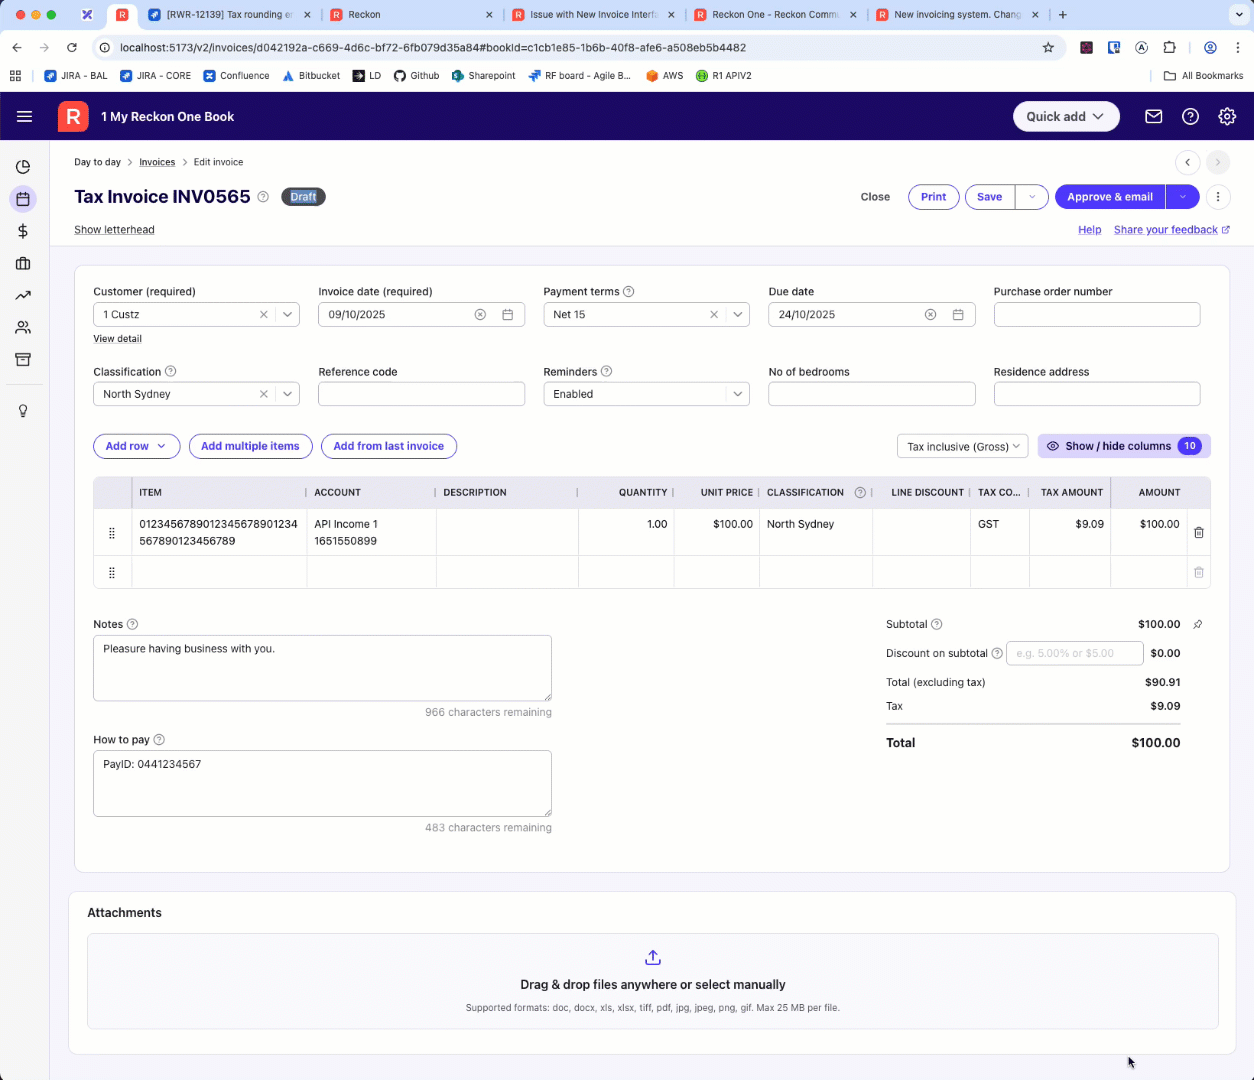
Task: Open the archive box sidebar icon
Action: pyautogui.click(x=23, y=359)
